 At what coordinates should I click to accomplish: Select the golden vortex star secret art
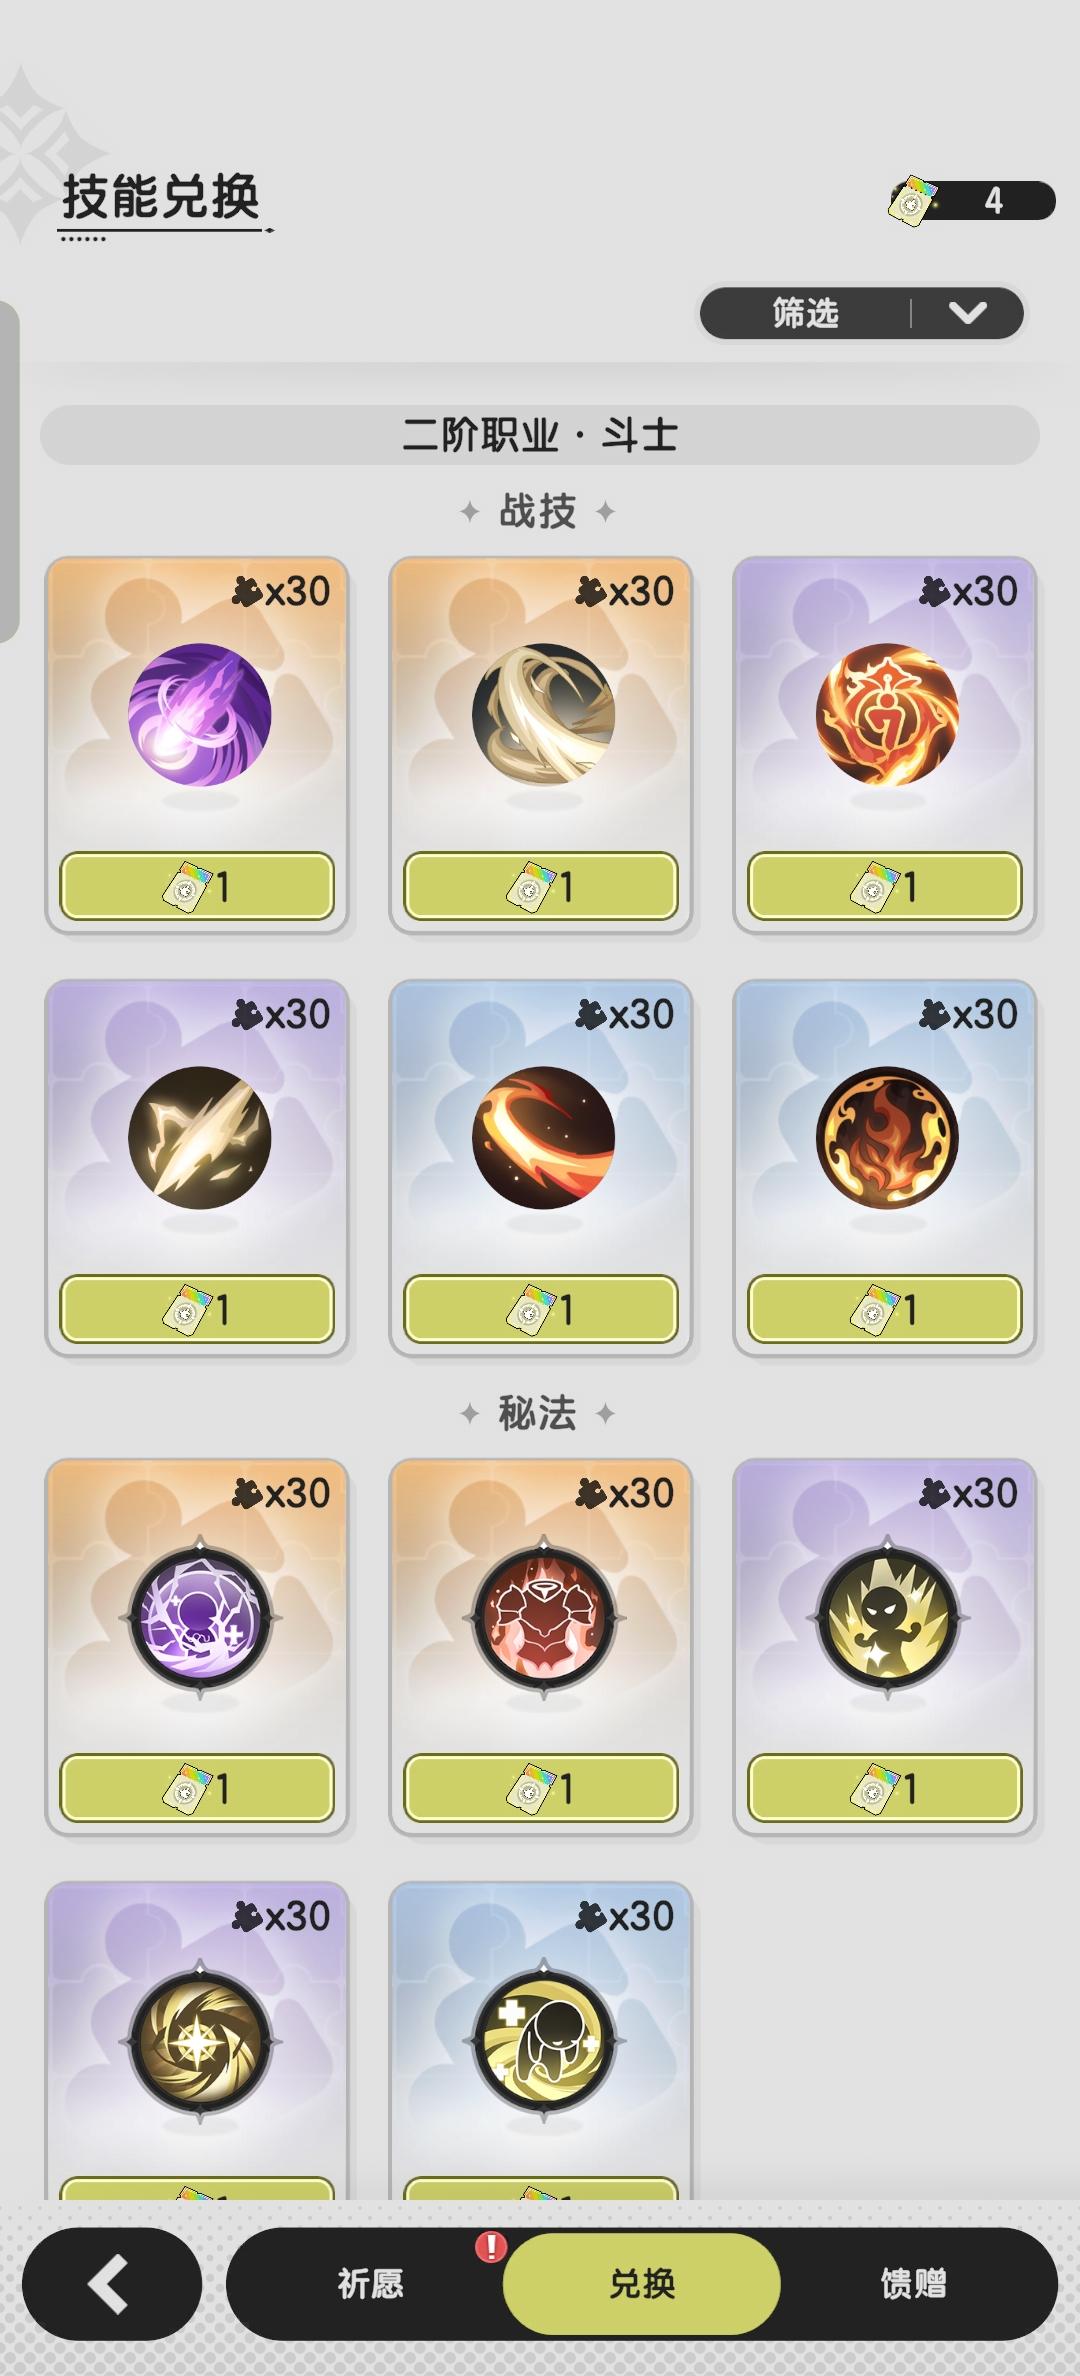[x=199, y=2040]
